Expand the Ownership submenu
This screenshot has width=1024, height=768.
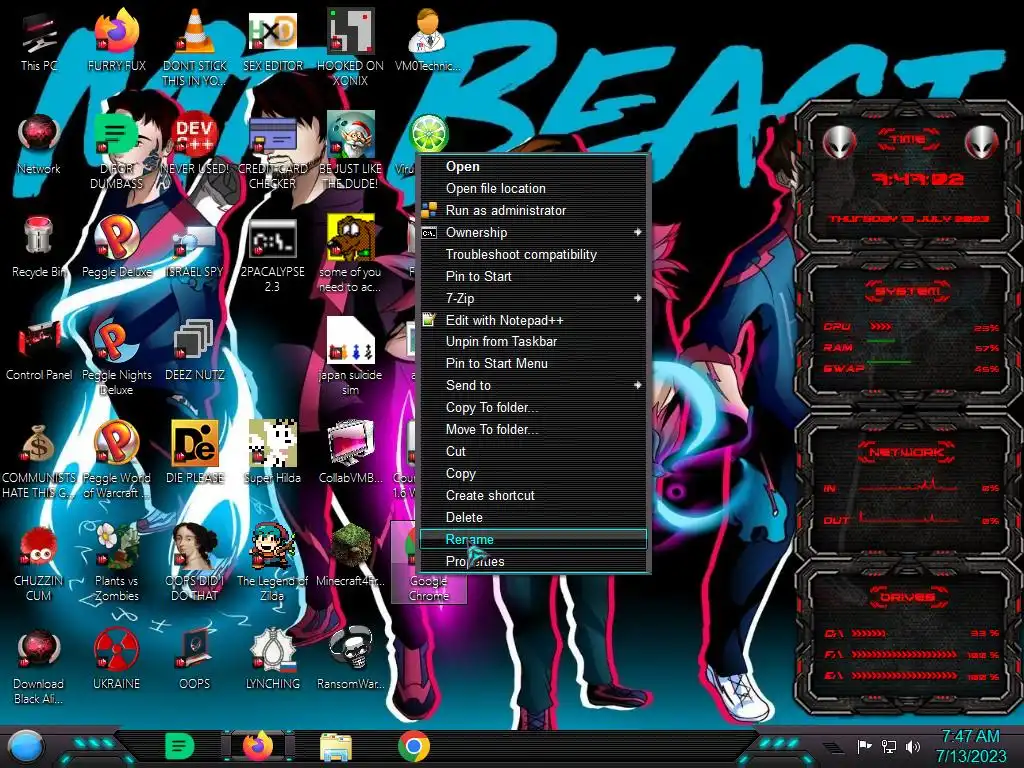[534, 232]
